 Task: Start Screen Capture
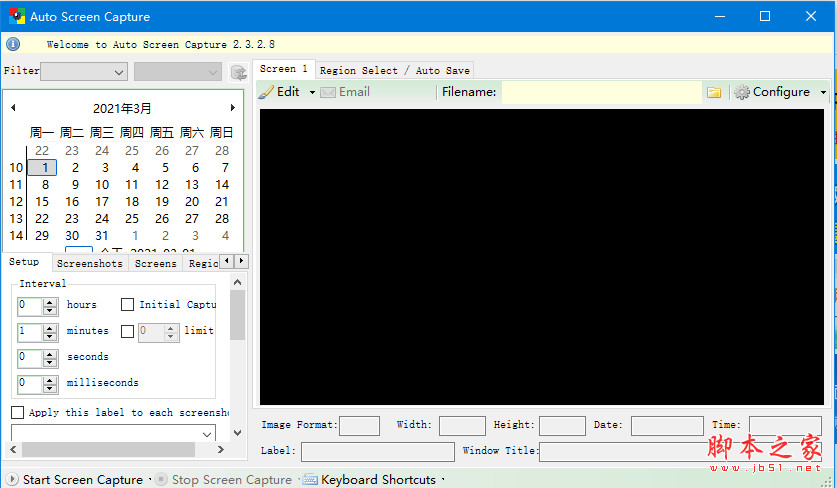coord(75,479)
